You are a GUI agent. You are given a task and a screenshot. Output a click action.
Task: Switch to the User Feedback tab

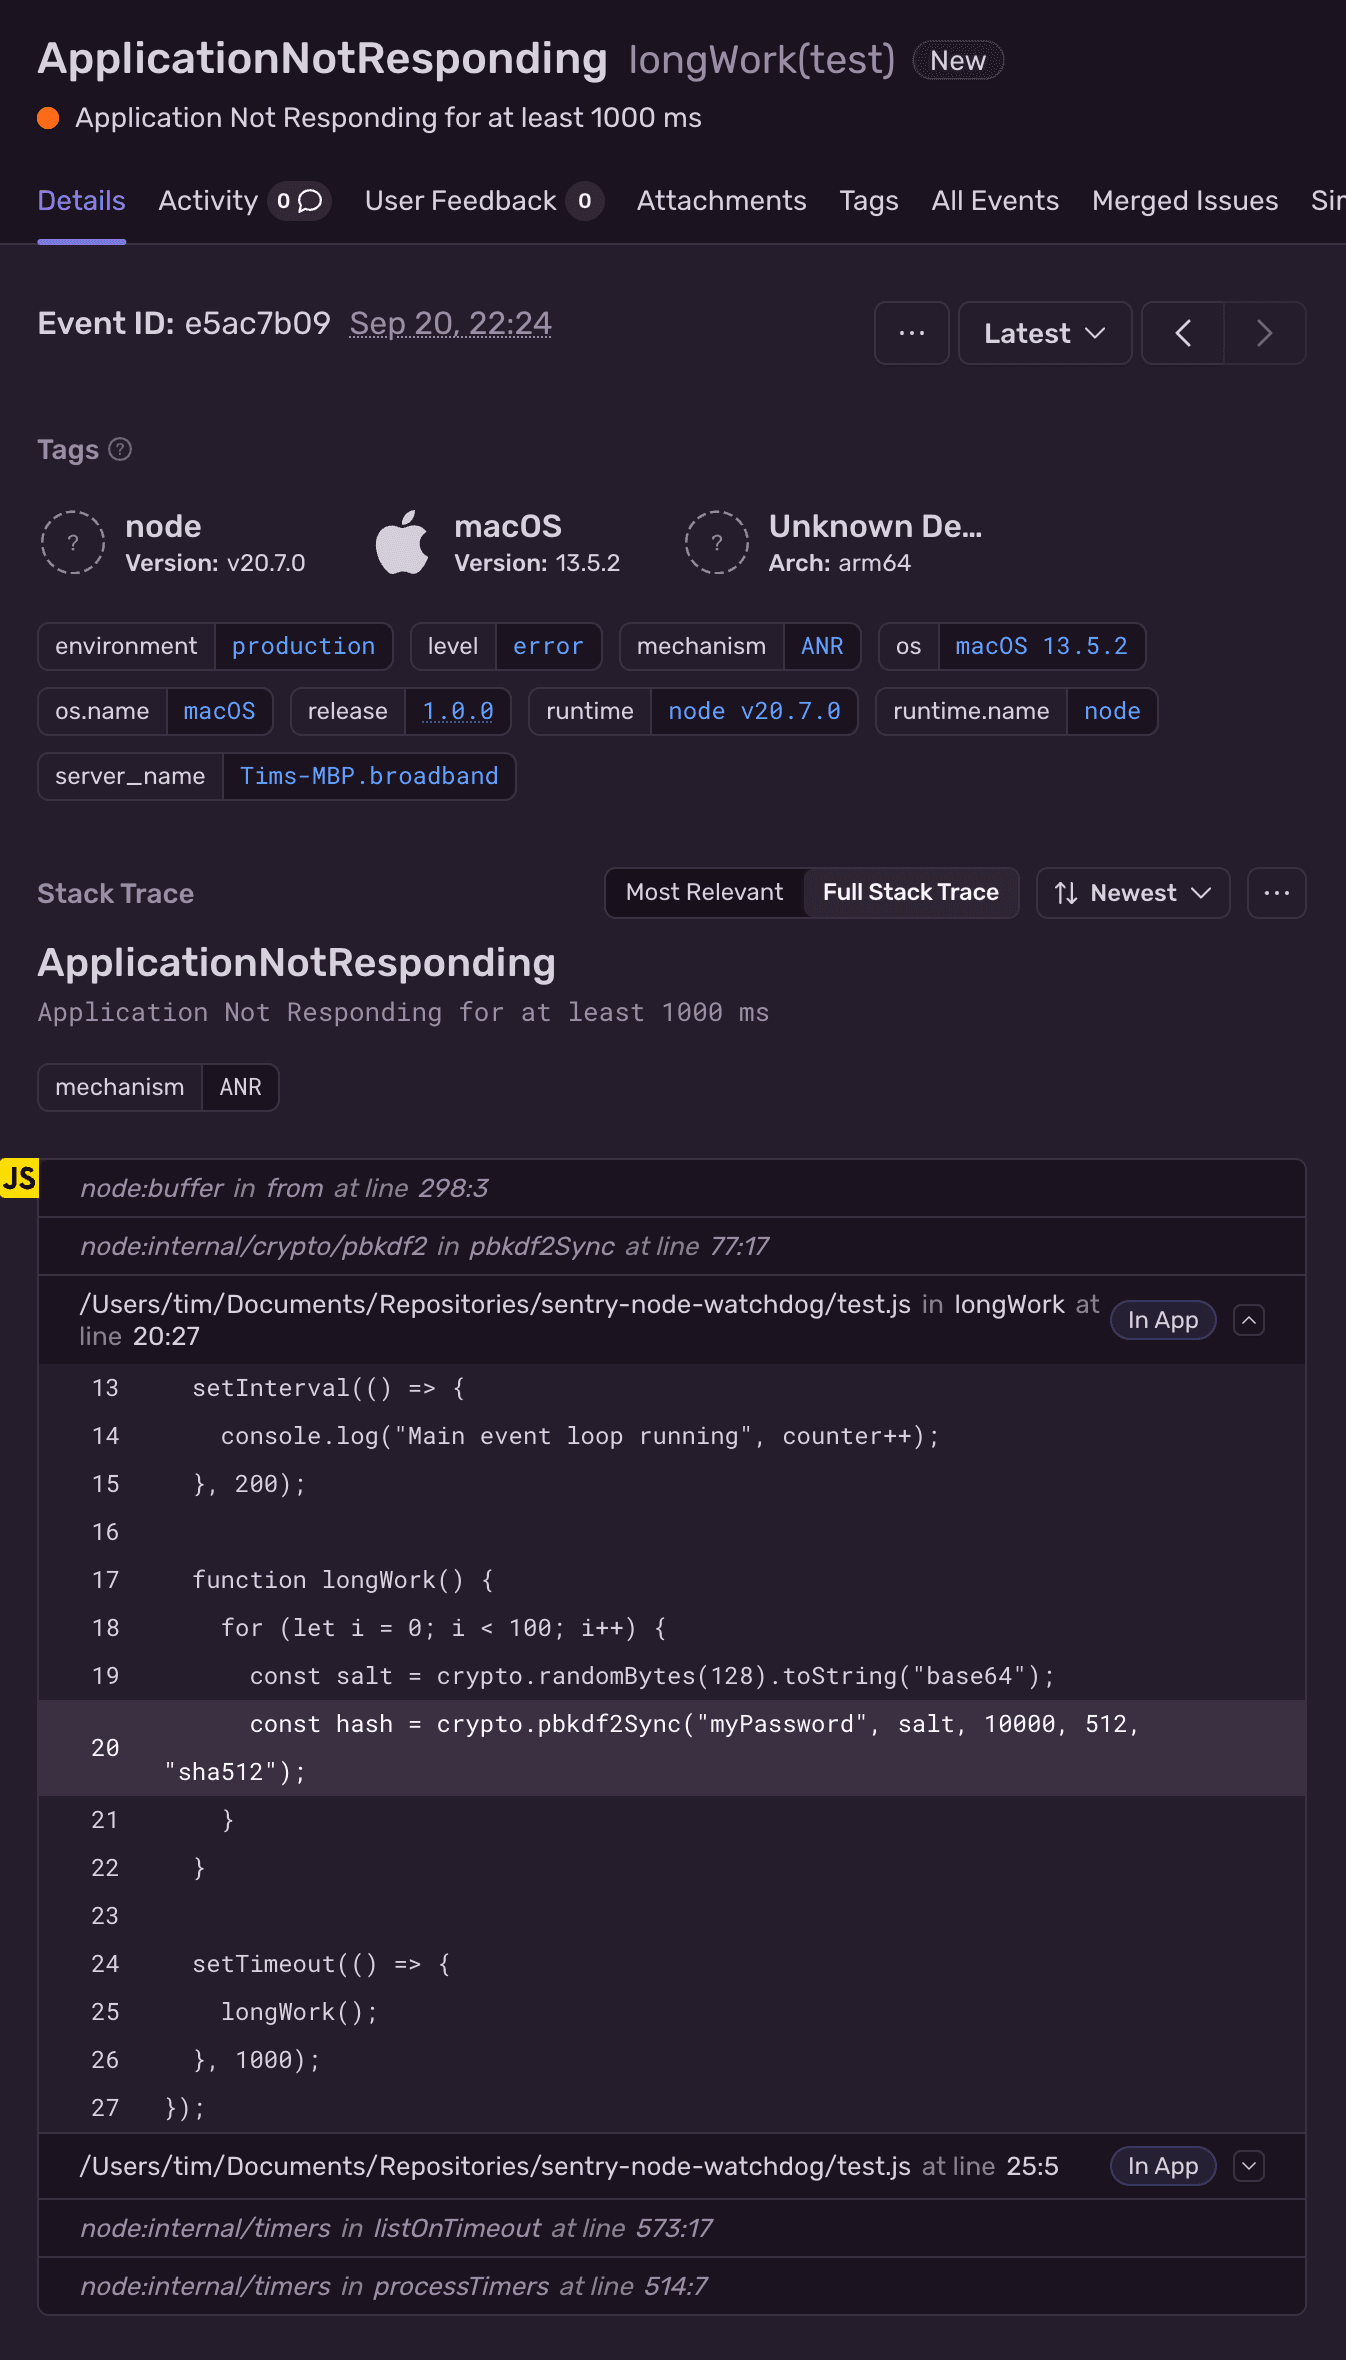tap(460, 201)
